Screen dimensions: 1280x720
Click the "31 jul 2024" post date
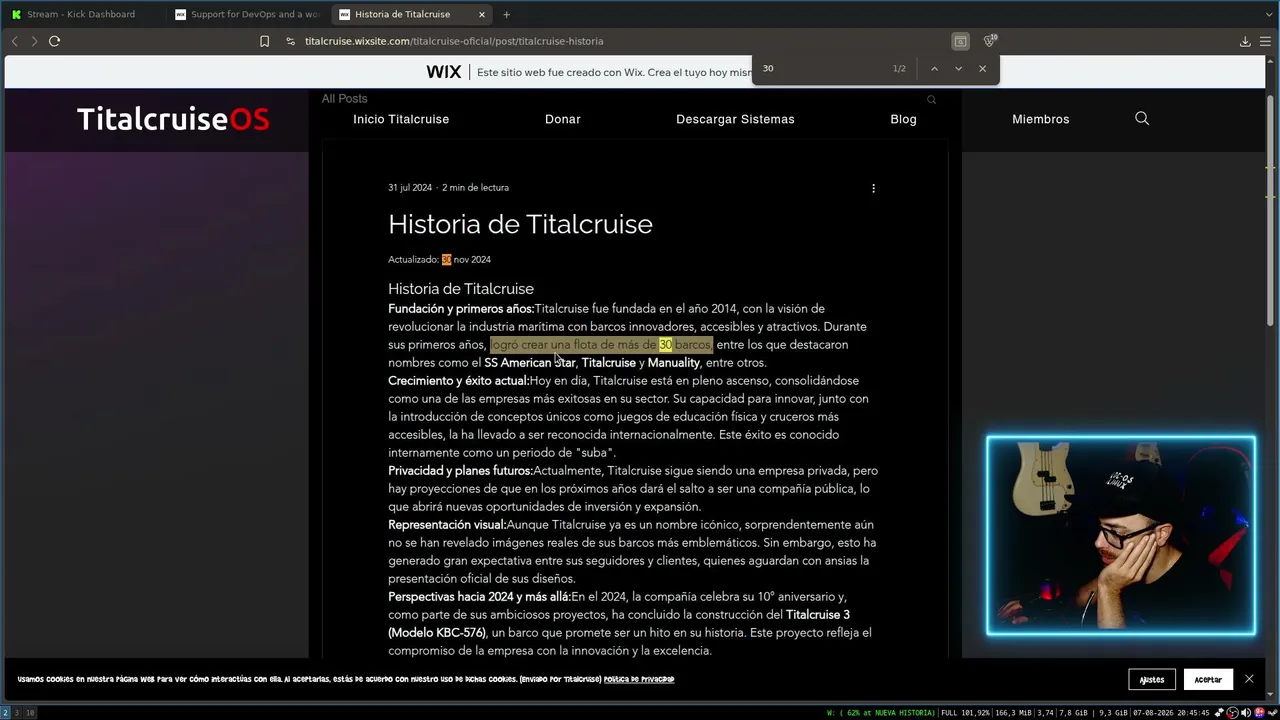[x=410, y=188]
